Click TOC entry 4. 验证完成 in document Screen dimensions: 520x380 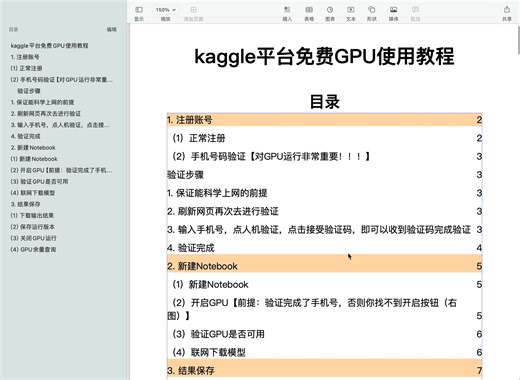pyautogui.click(x=324, y=248)
